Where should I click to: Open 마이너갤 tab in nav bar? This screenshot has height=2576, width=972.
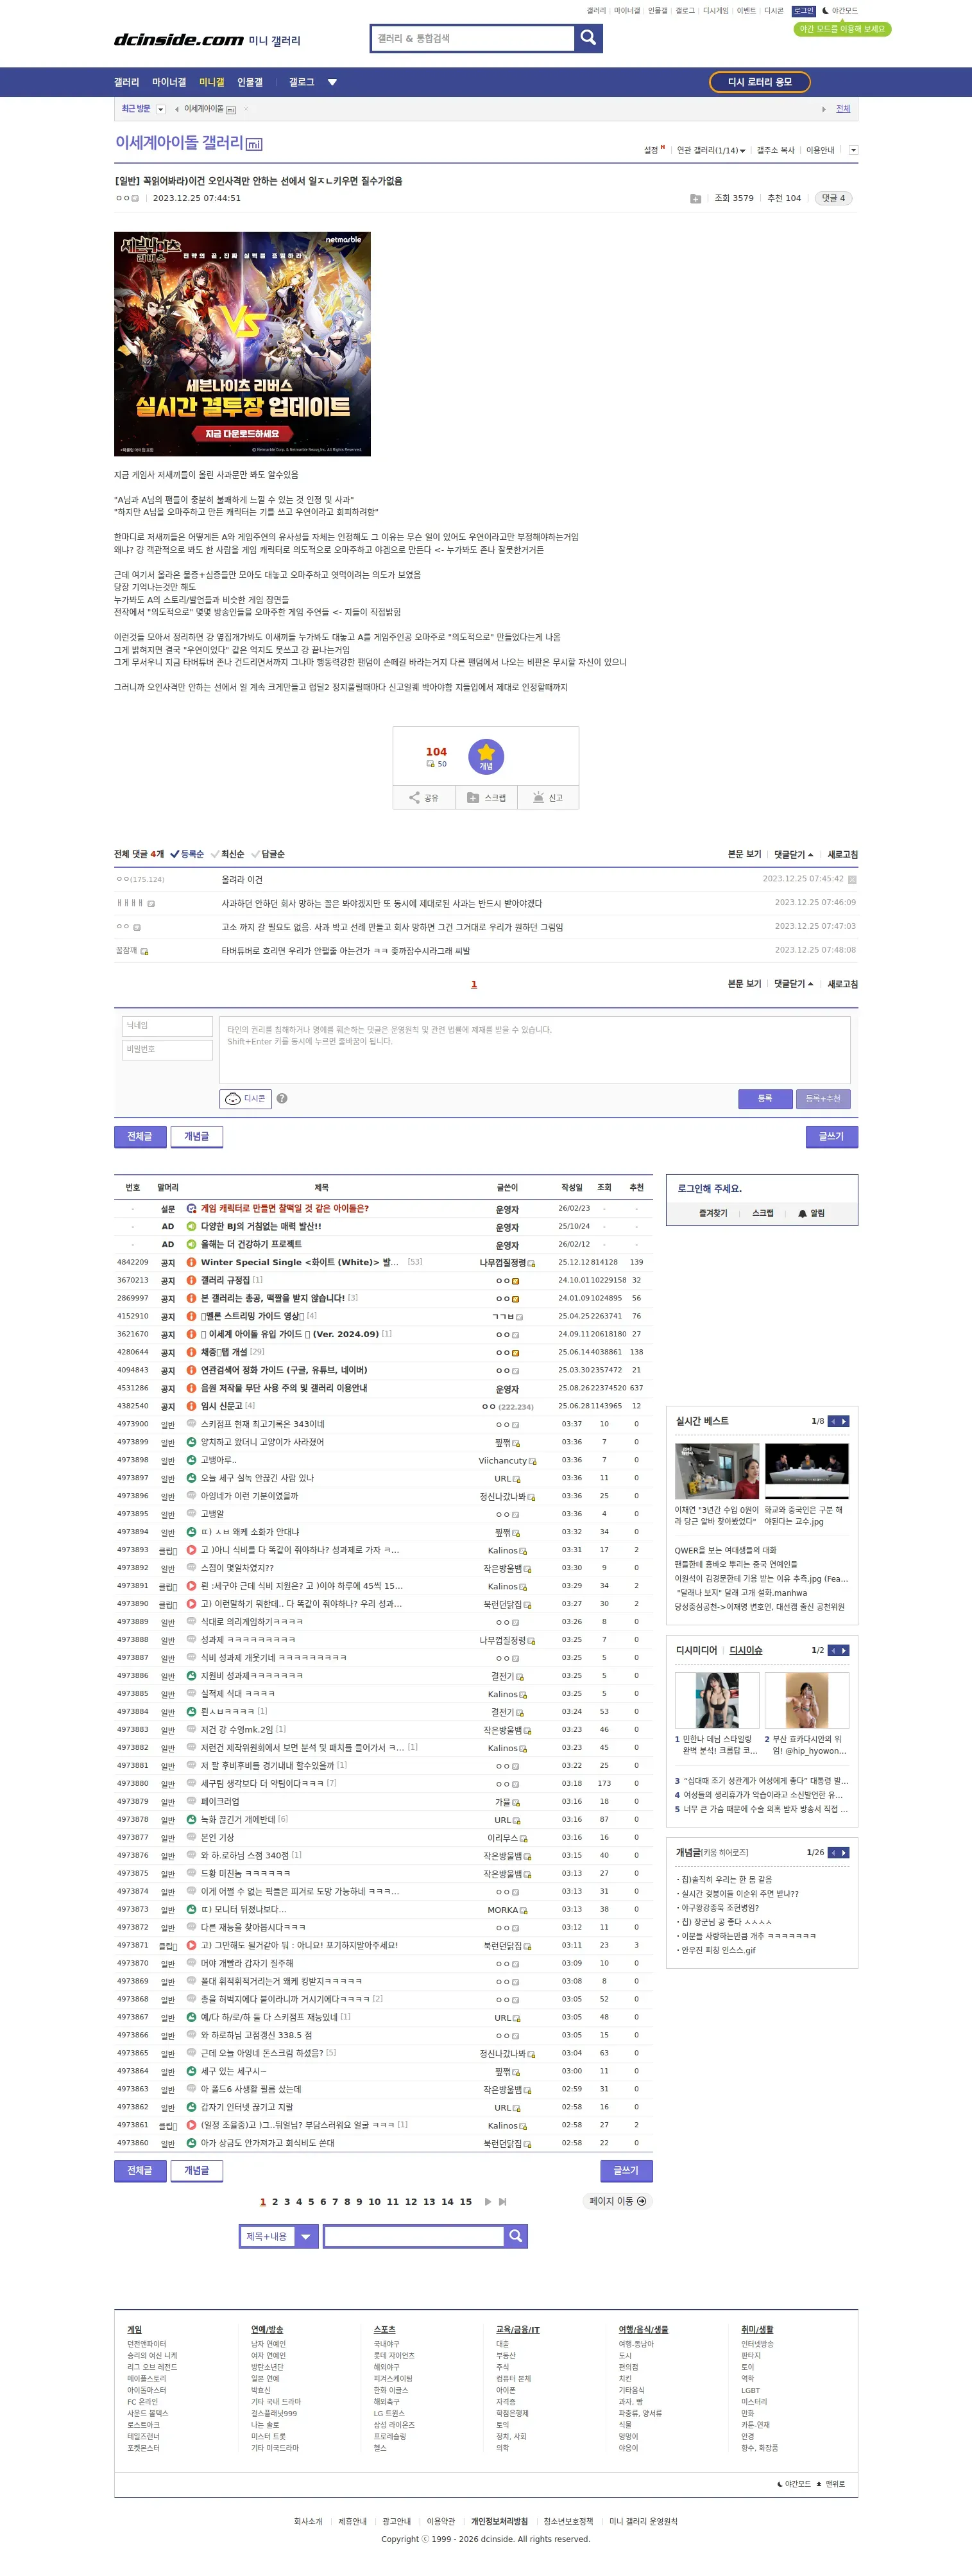(169, 82)
